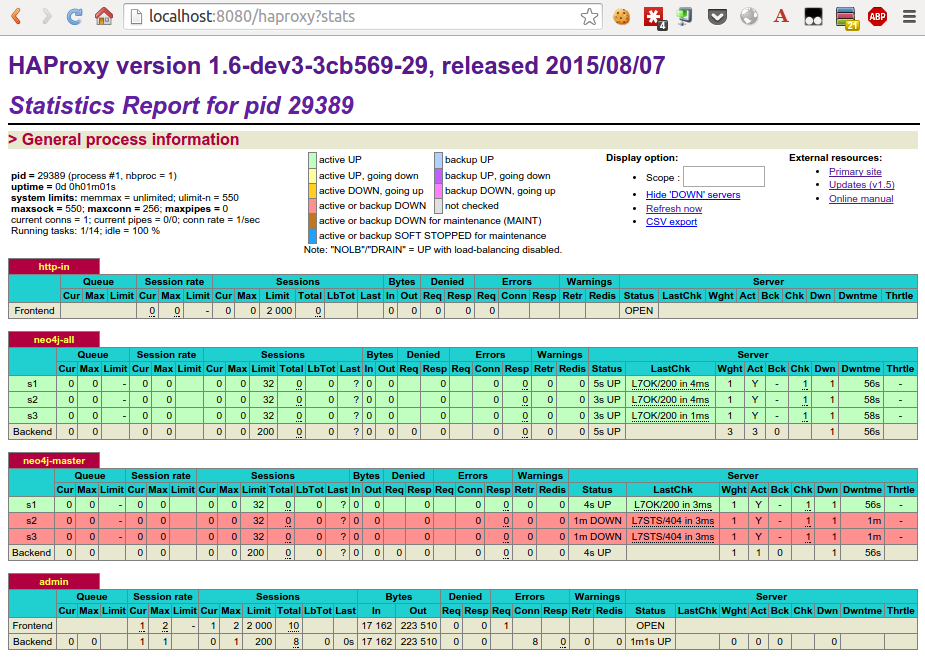Open the Primary site link
The height and width of the screenshot is (658, 925).
point(855,172)
